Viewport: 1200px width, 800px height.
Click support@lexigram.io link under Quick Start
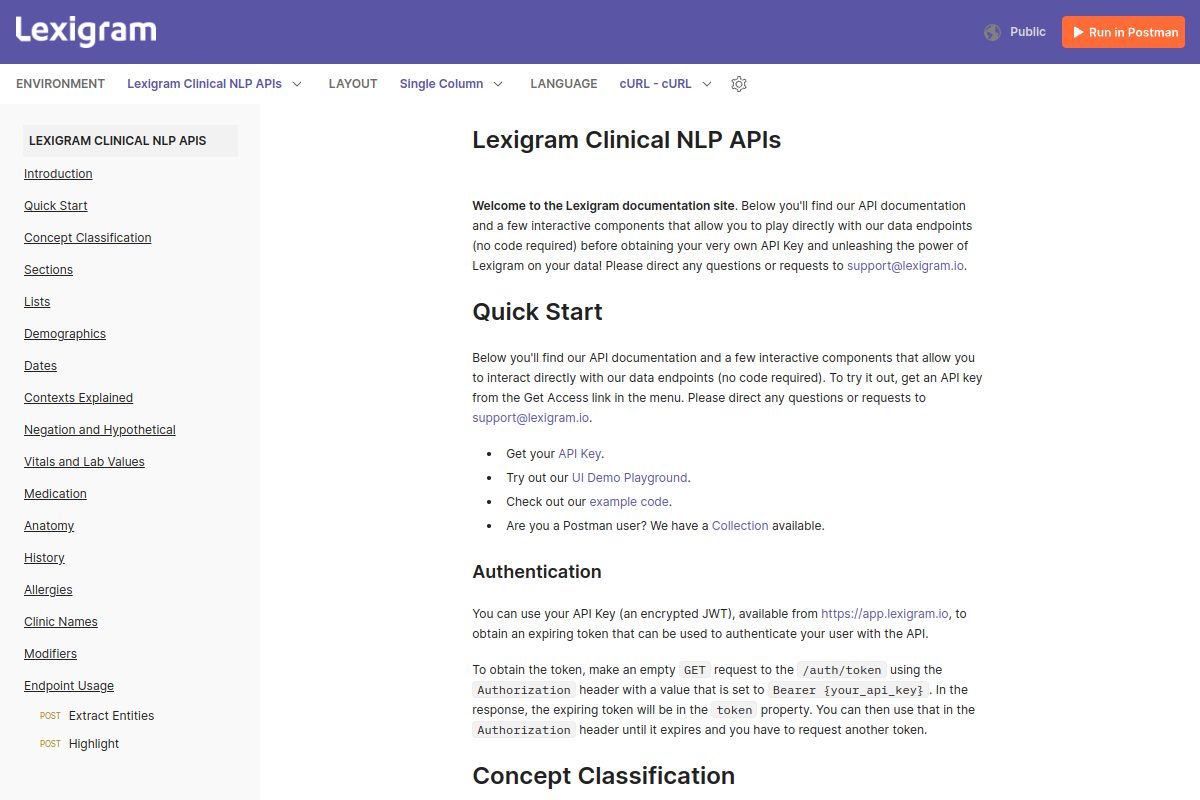[531, 418]
